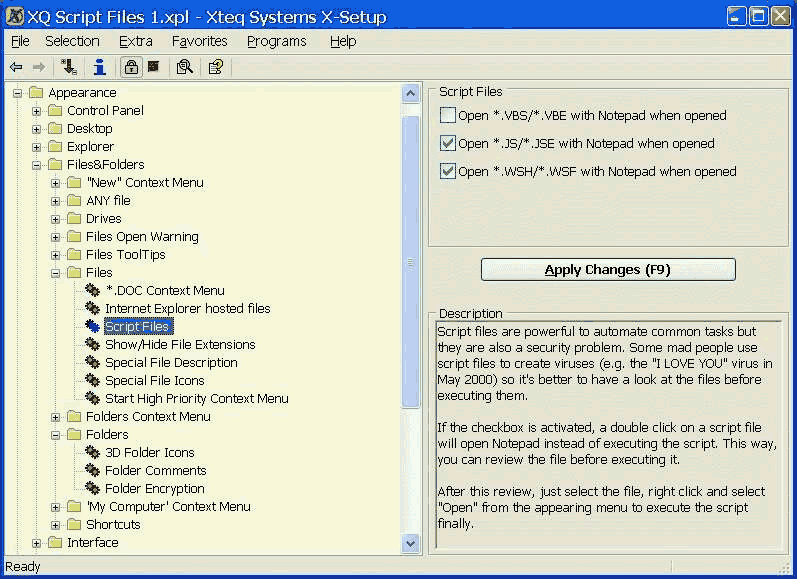Image resolution: width=797 pixels, height=579 pixels.
Task: Click the question mark help toolbar icon
Action: tap(215, 67)
